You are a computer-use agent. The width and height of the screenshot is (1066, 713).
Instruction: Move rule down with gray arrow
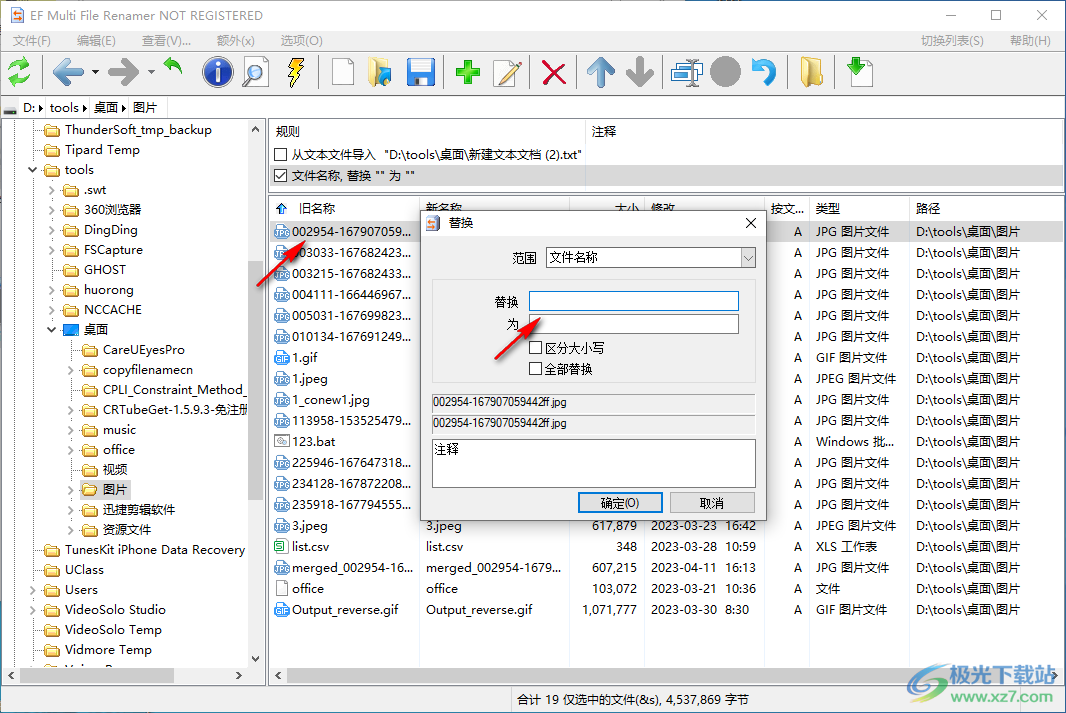tap(640, 72)
